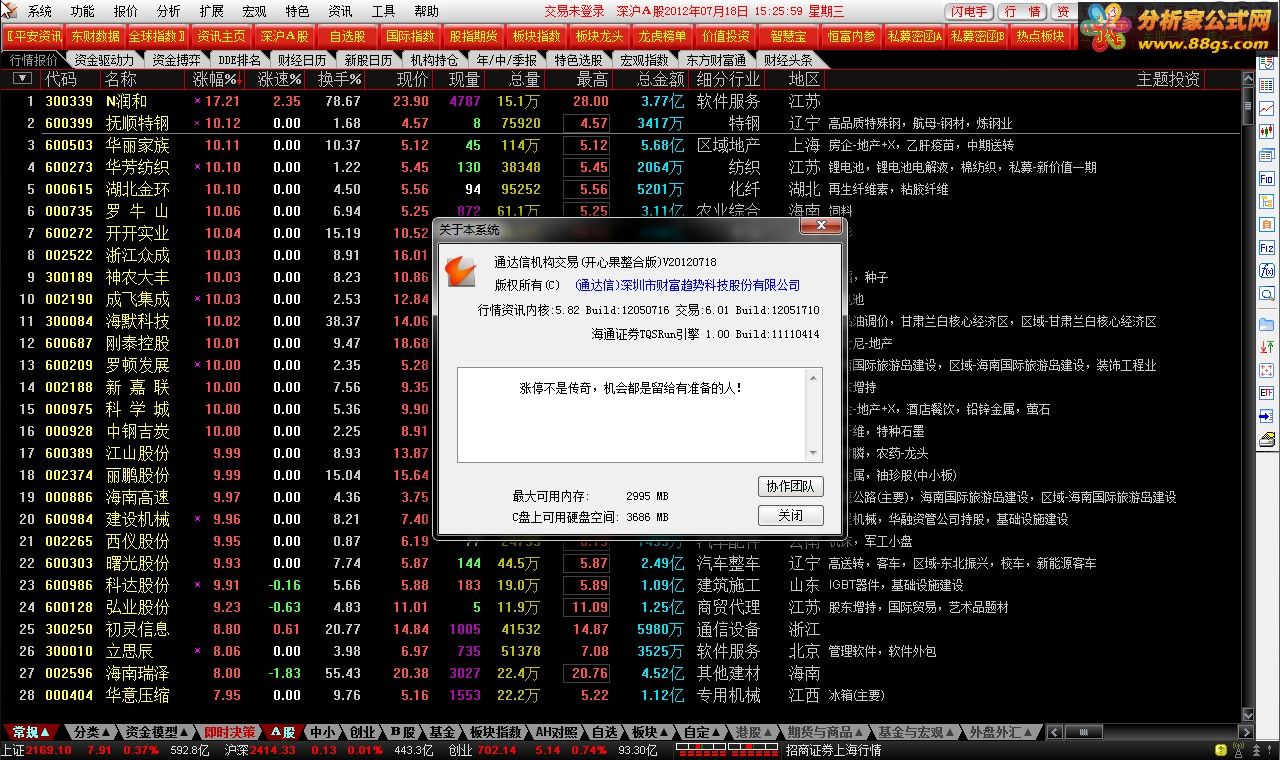Open the blue folder sidebar icon
Viewport: 1280px width, 760px height.
(1266, 324)
